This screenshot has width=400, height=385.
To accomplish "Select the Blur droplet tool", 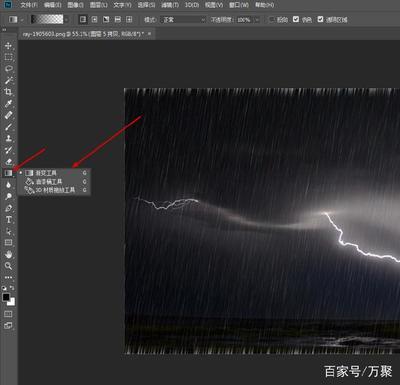I will (9, 185).
